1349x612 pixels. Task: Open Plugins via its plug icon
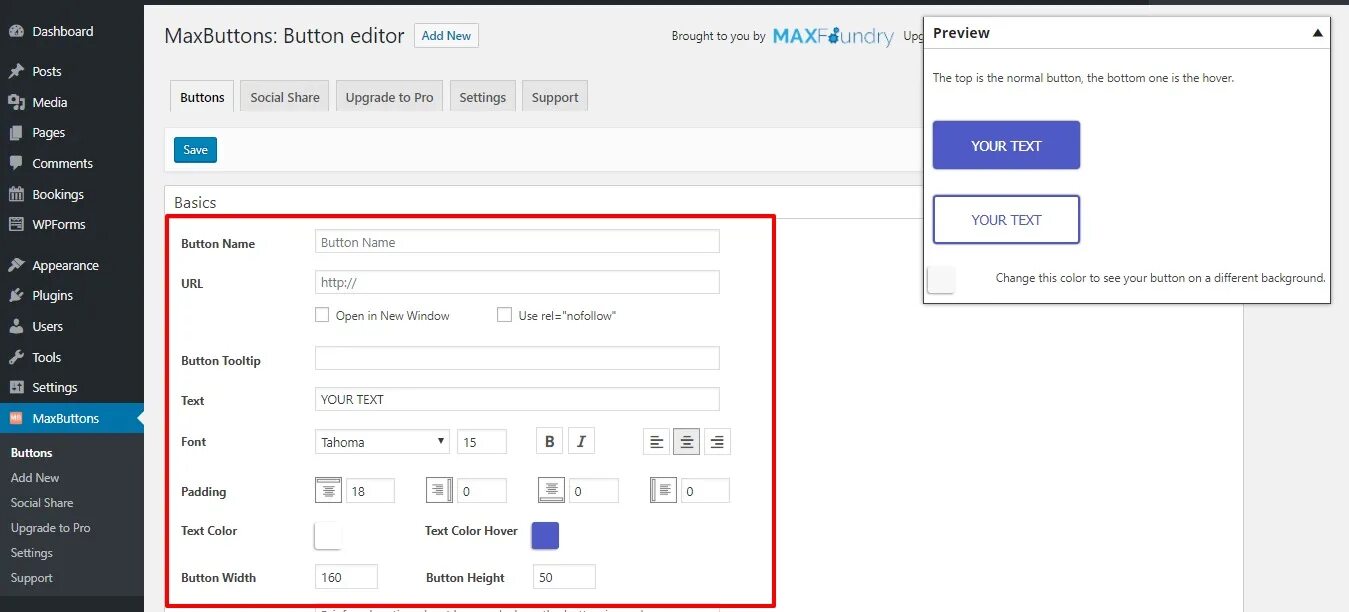[x=16, y=295]
